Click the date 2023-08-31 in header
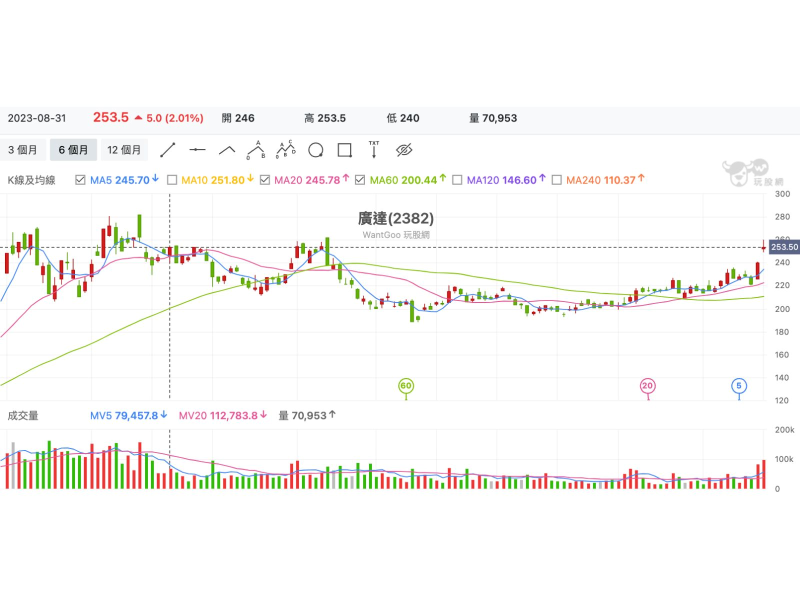 (x=37, y=118)
